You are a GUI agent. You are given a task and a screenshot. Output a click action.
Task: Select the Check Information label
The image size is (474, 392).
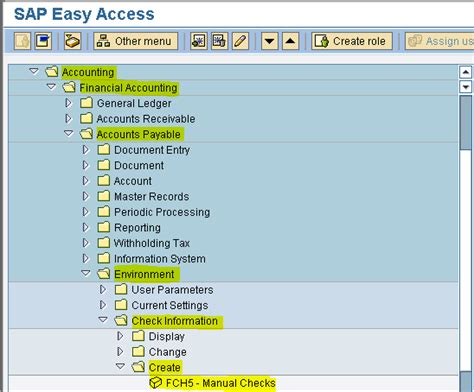pyautogui.click(x=175, y=321)
